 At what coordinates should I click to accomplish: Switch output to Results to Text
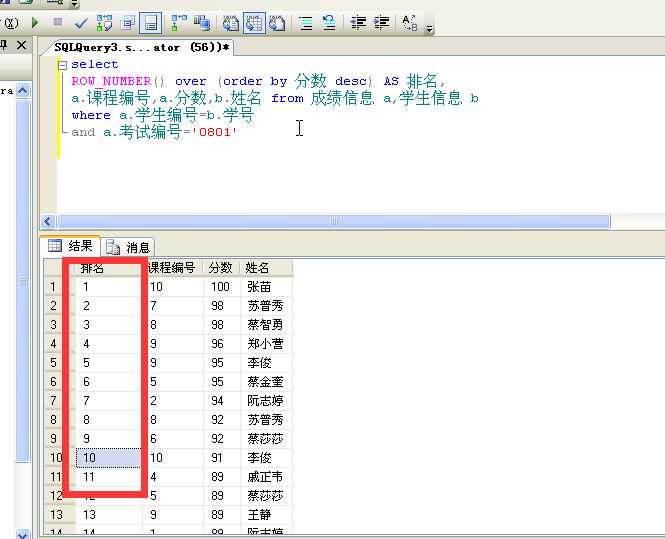pyautogui.click(x=231, y=23)
